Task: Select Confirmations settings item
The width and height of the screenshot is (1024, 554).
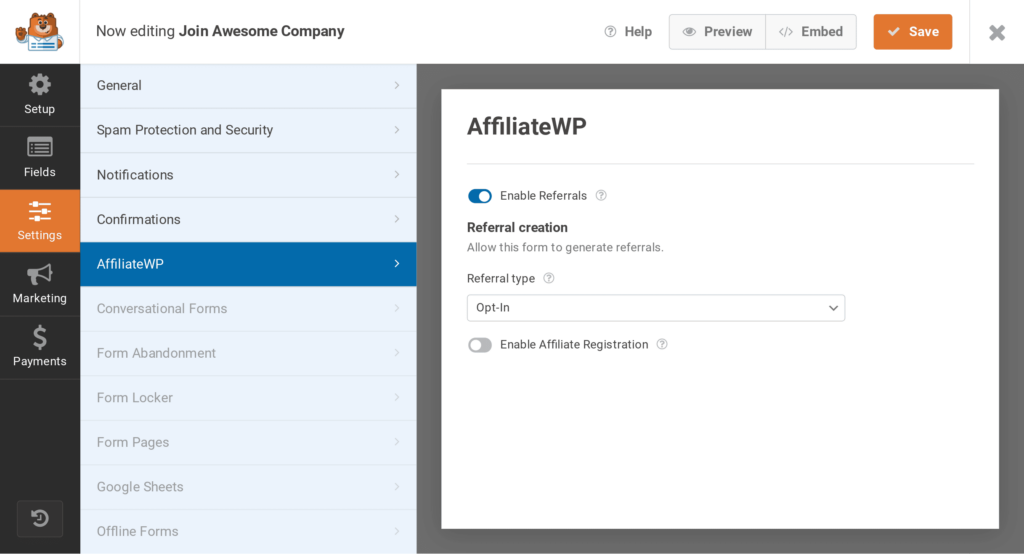Action: pyautogui.click(x=248, y=219)
